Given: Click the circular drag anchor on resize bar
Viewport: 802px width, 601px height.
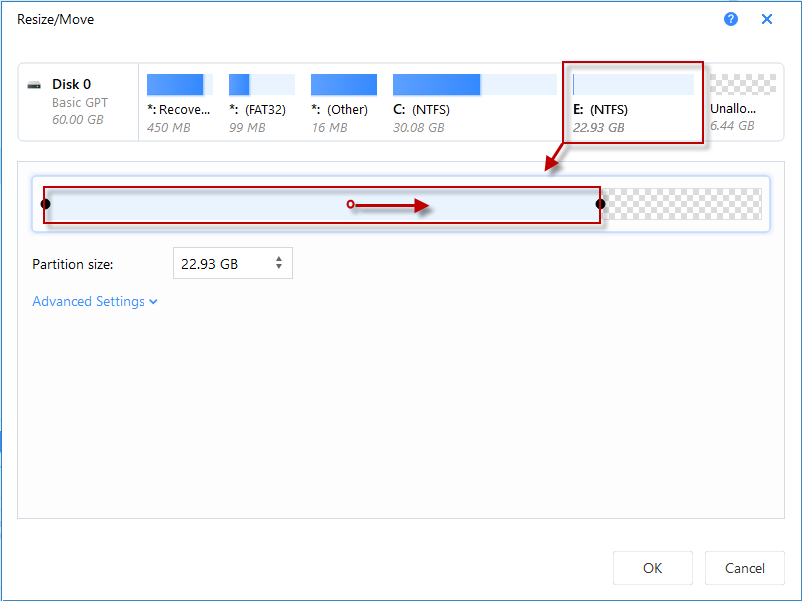Looking at the screenshot, I should (350, 204).
